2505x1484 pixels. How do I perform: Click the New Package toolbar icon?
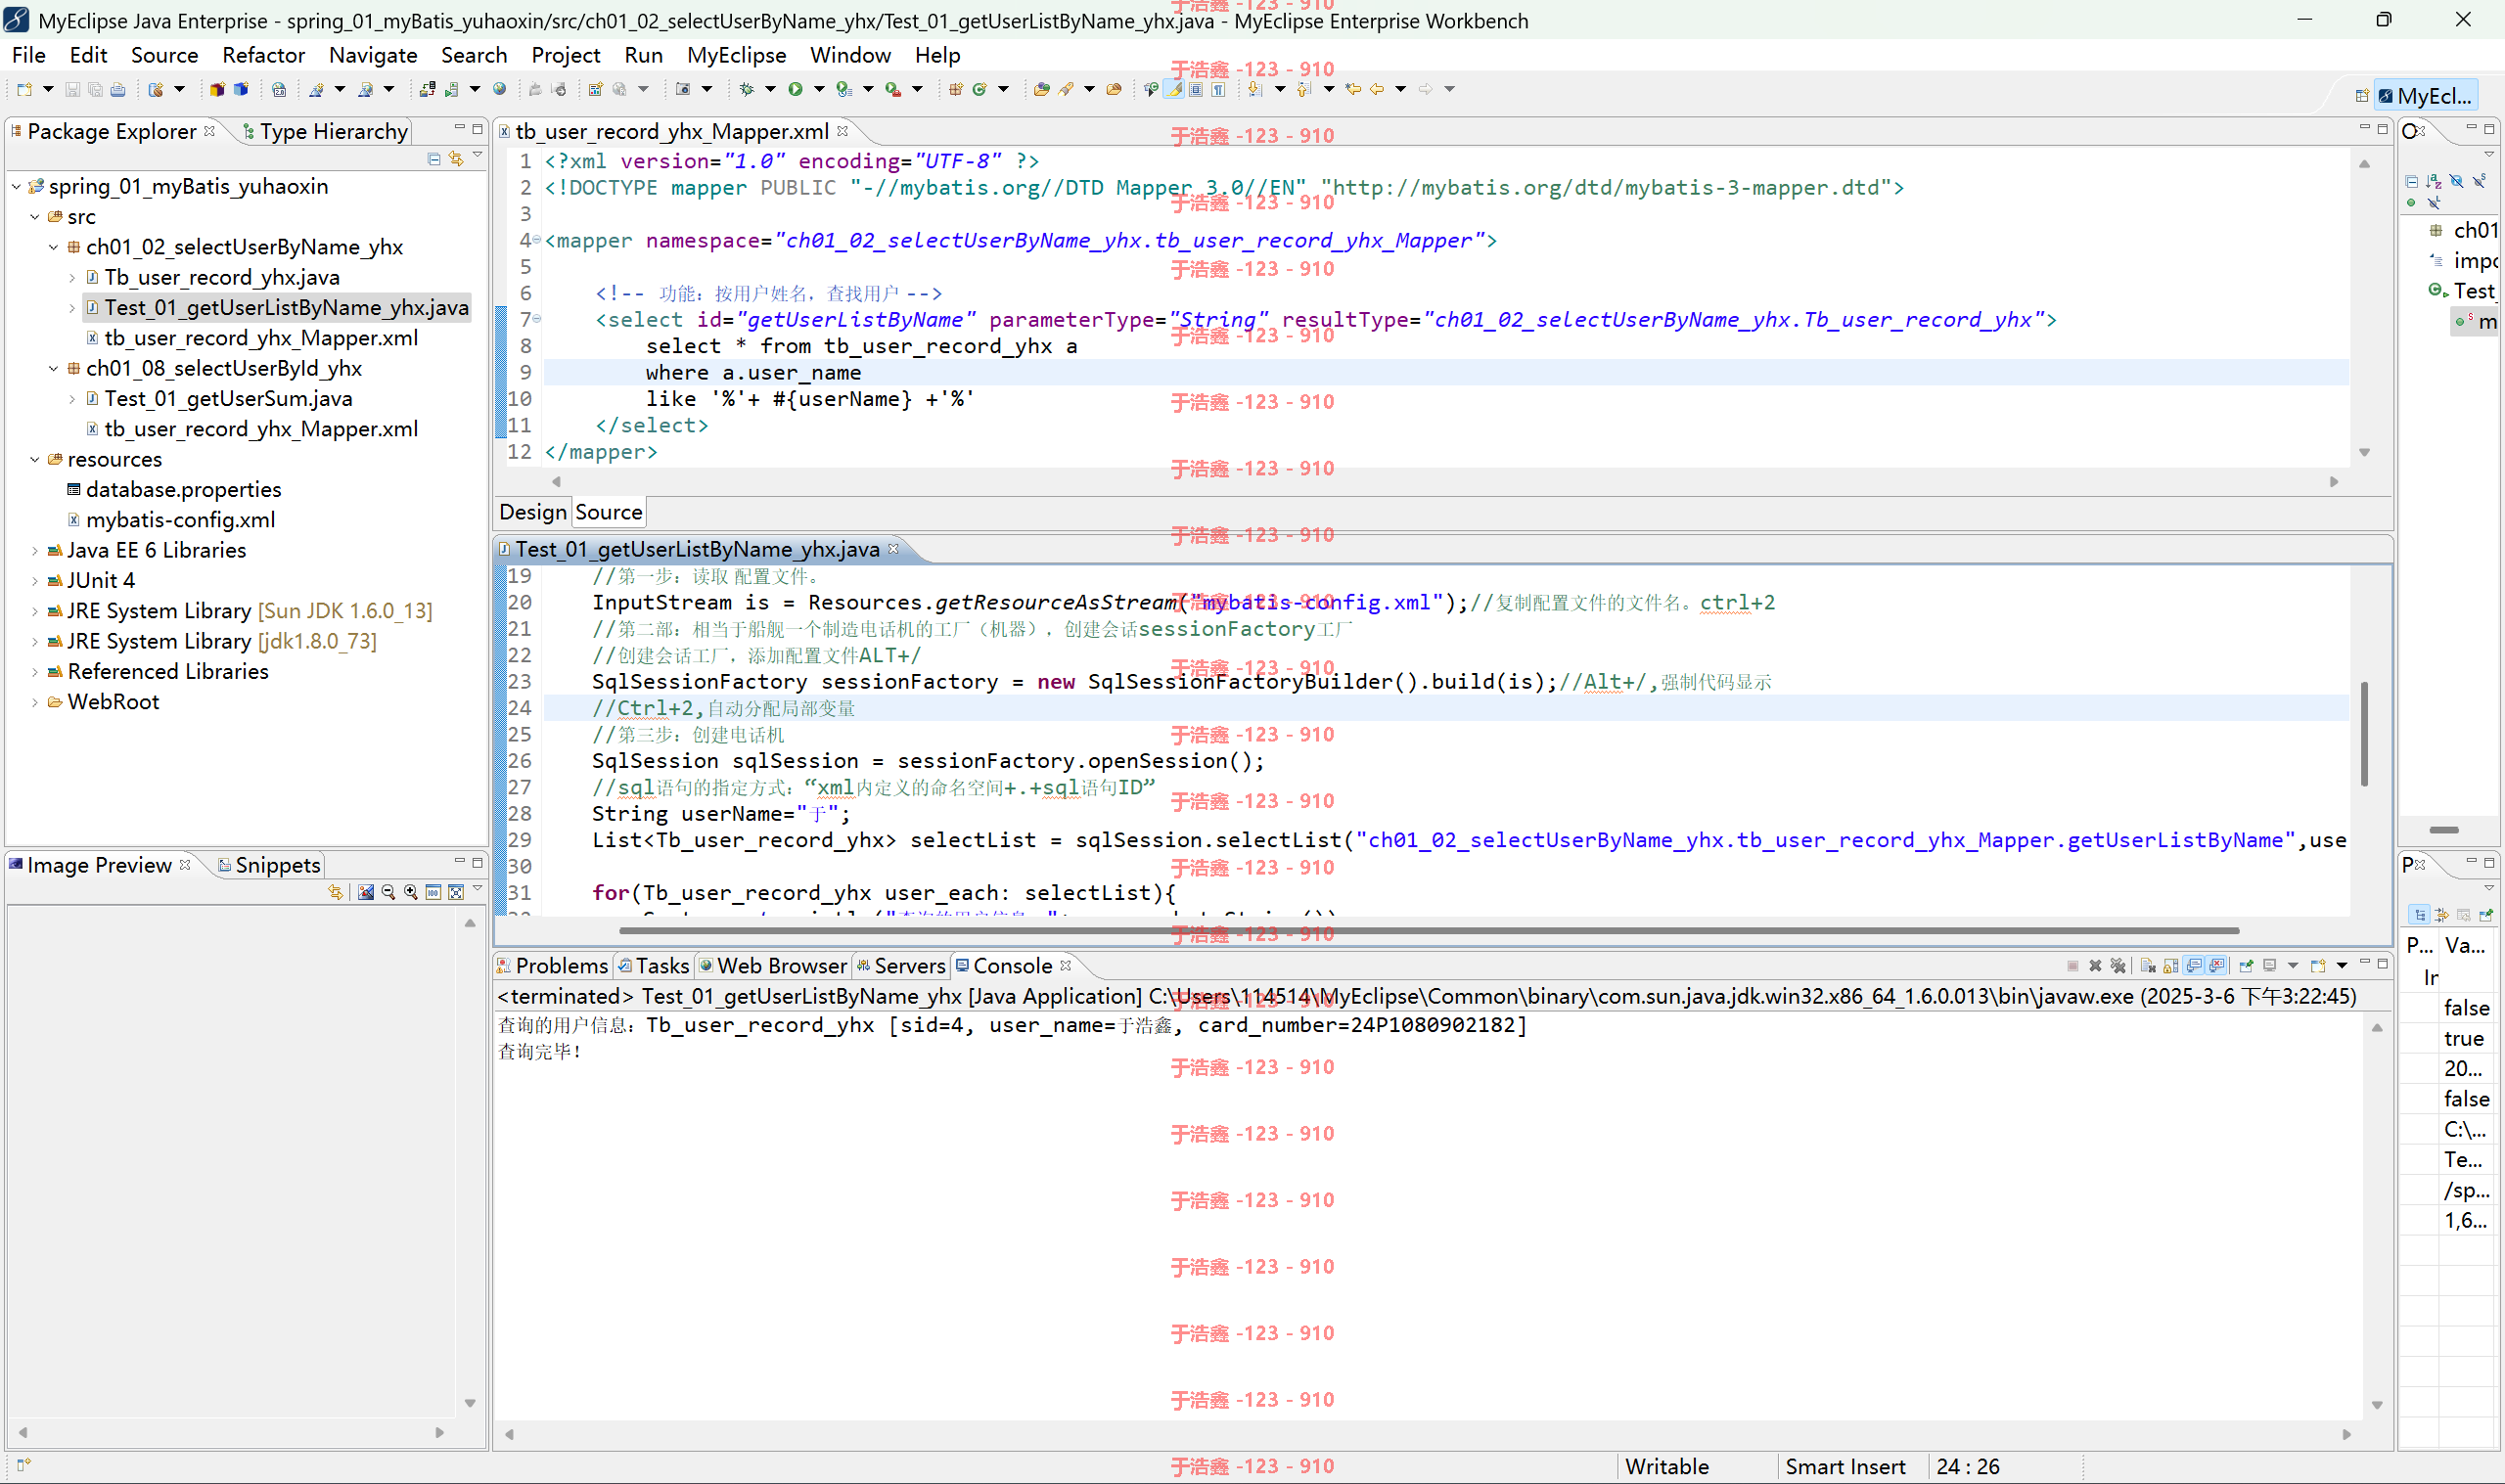(x=956, y=89)
